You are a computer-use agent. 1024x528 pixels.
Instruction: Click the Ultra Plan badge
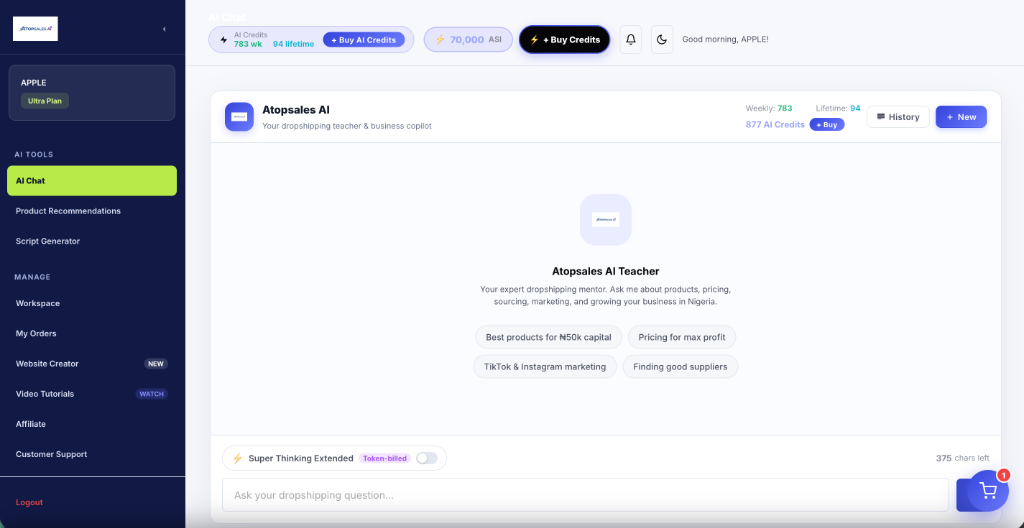44,101
